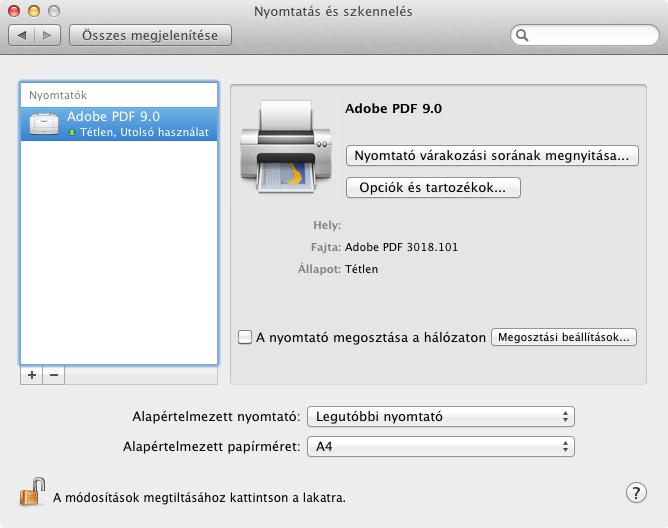Click the back navigation arrow
This screenshot has height=528, width=668.
tap(21, 35)
